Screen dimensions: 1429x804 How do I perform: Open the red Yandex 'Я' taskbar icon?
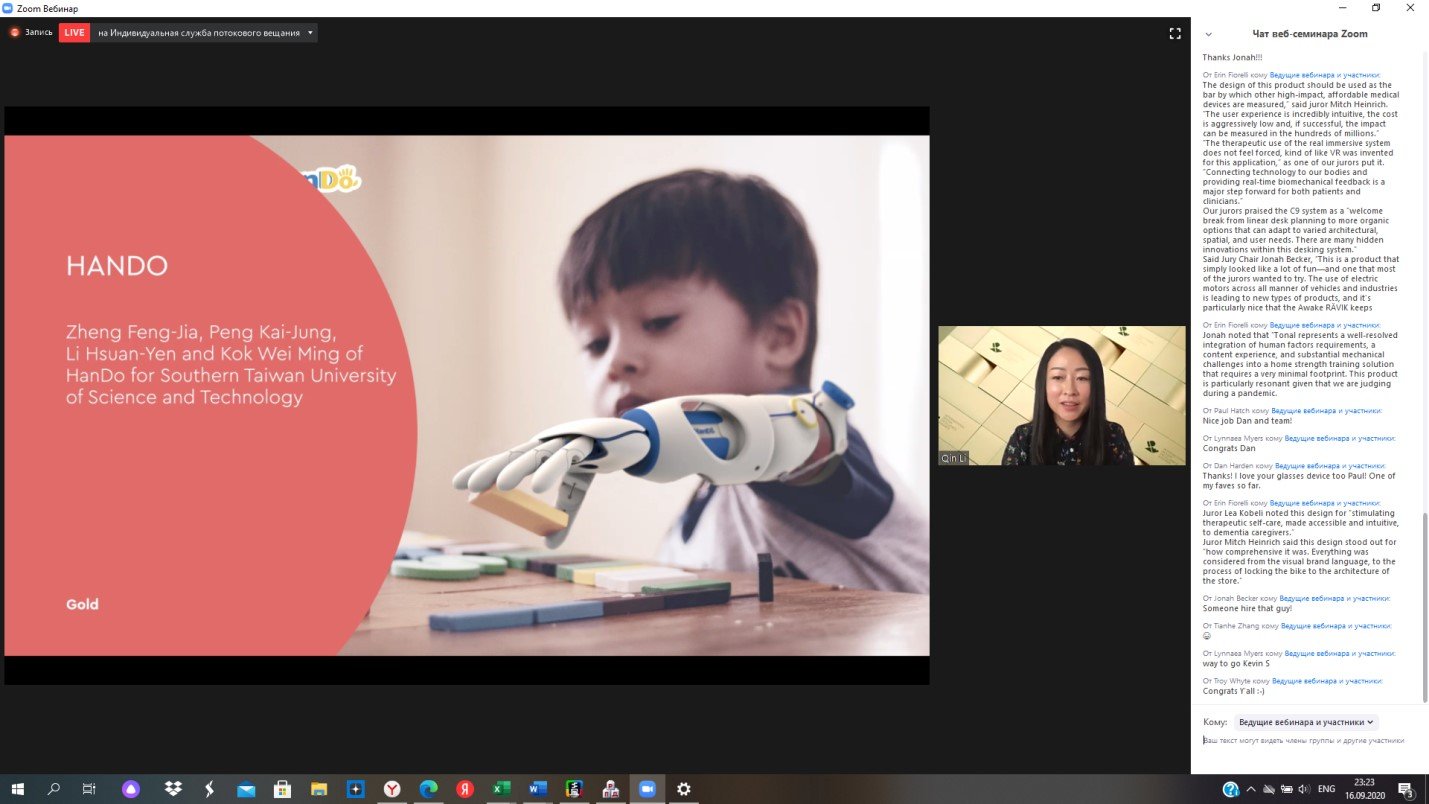click(465, 789)
